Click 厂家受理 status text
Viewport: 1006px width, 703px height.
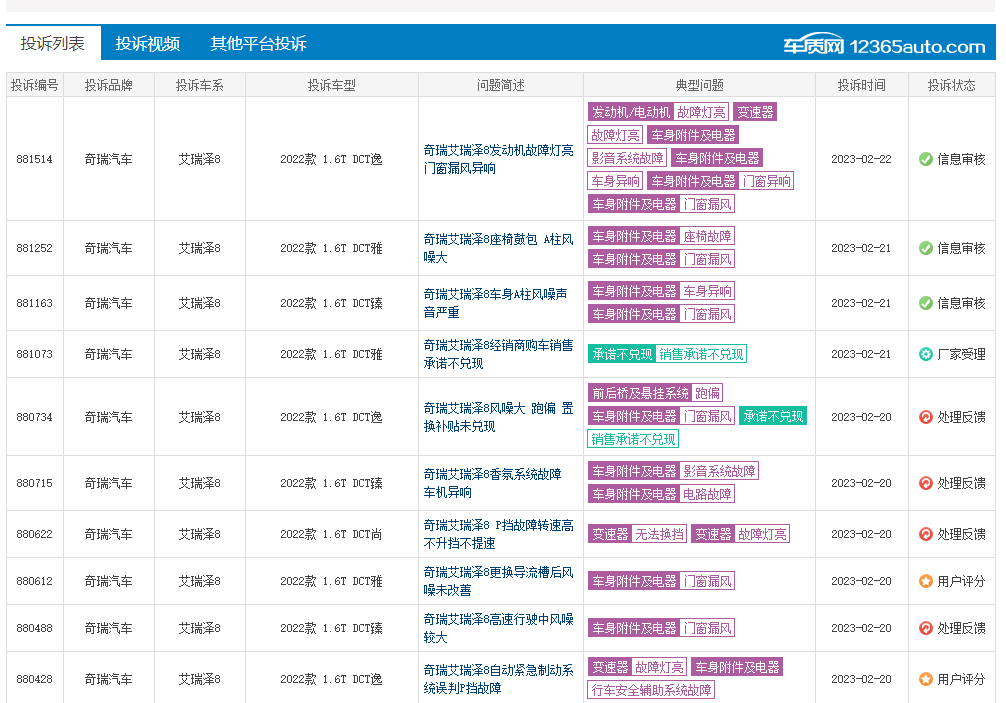tap(961, 354)
